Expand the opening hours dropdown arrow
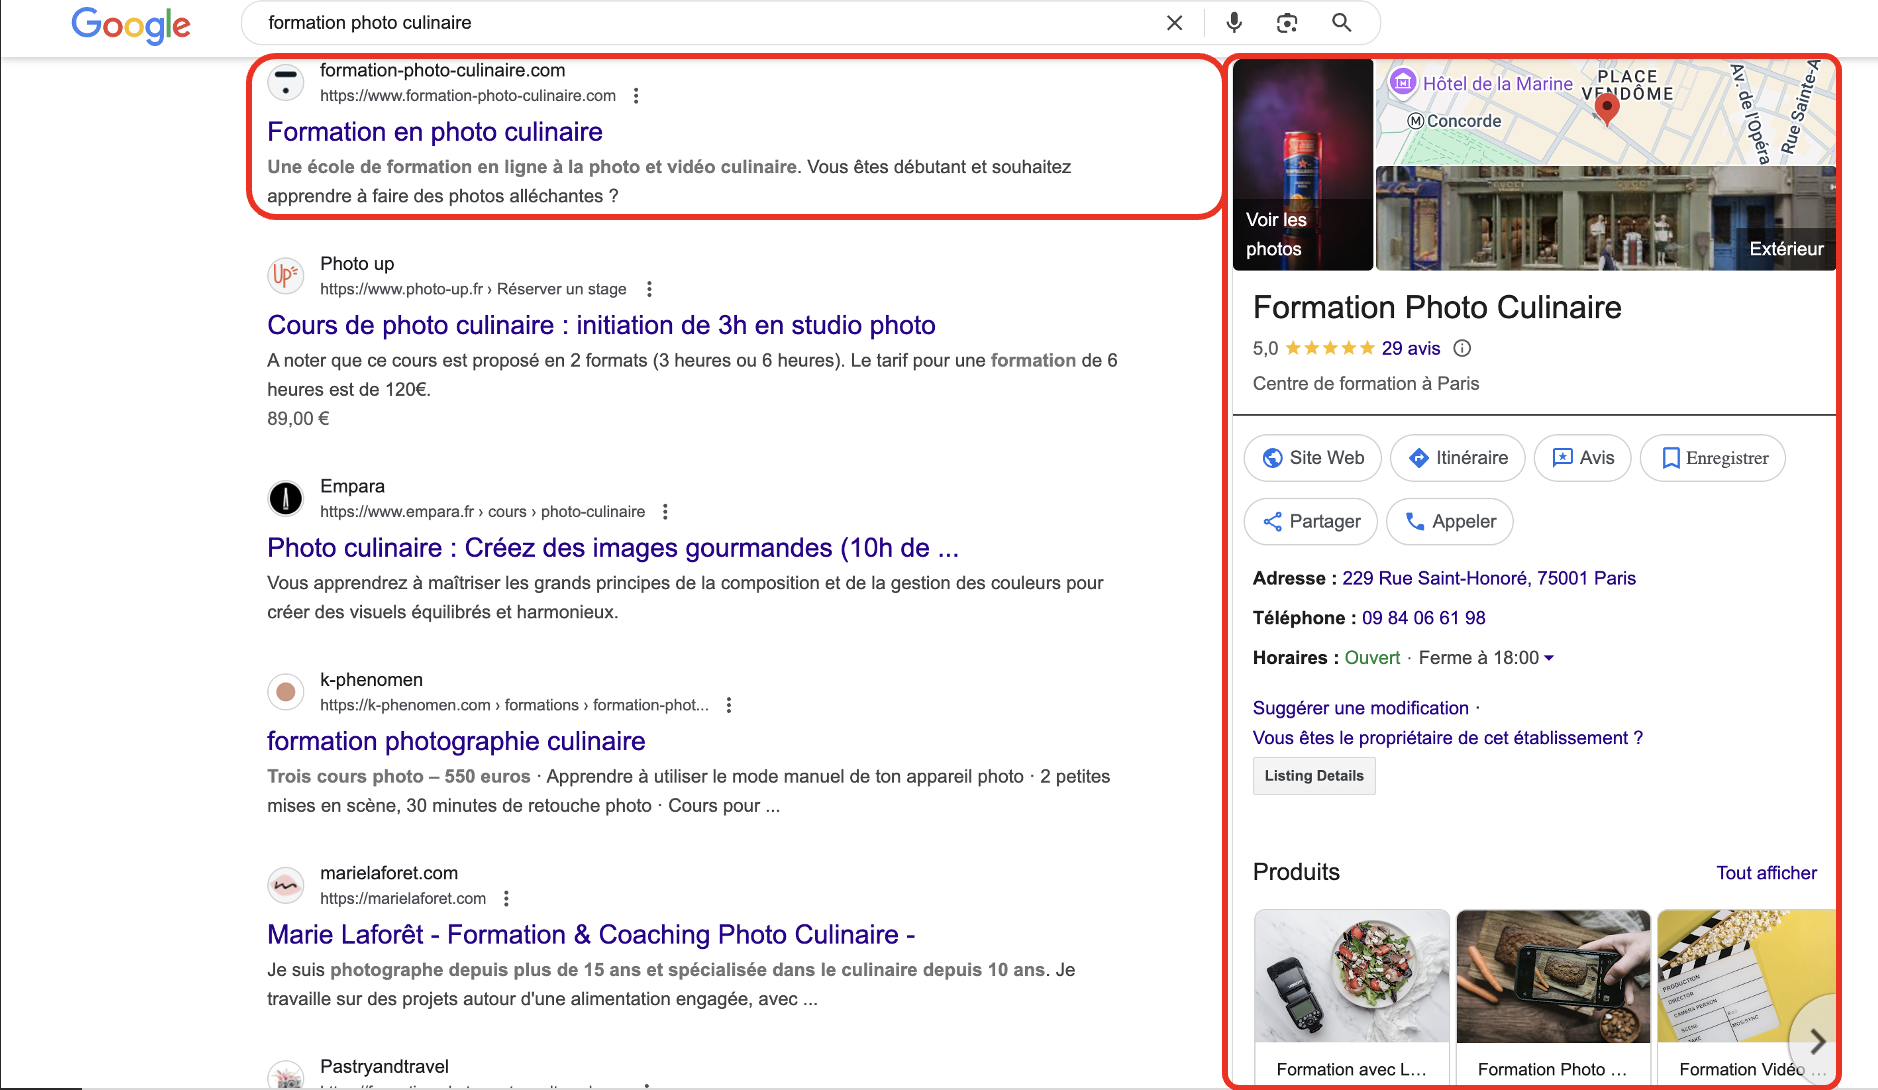 [1549, 658]
